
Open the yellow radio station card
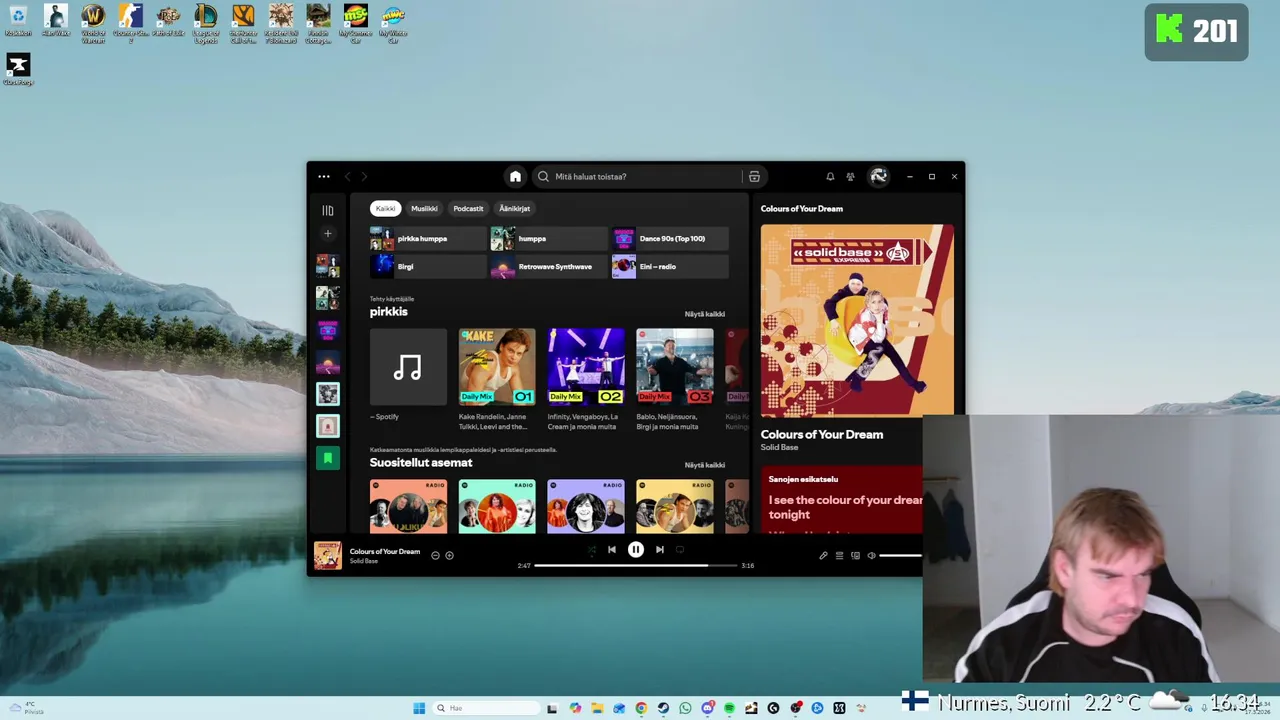675,506
